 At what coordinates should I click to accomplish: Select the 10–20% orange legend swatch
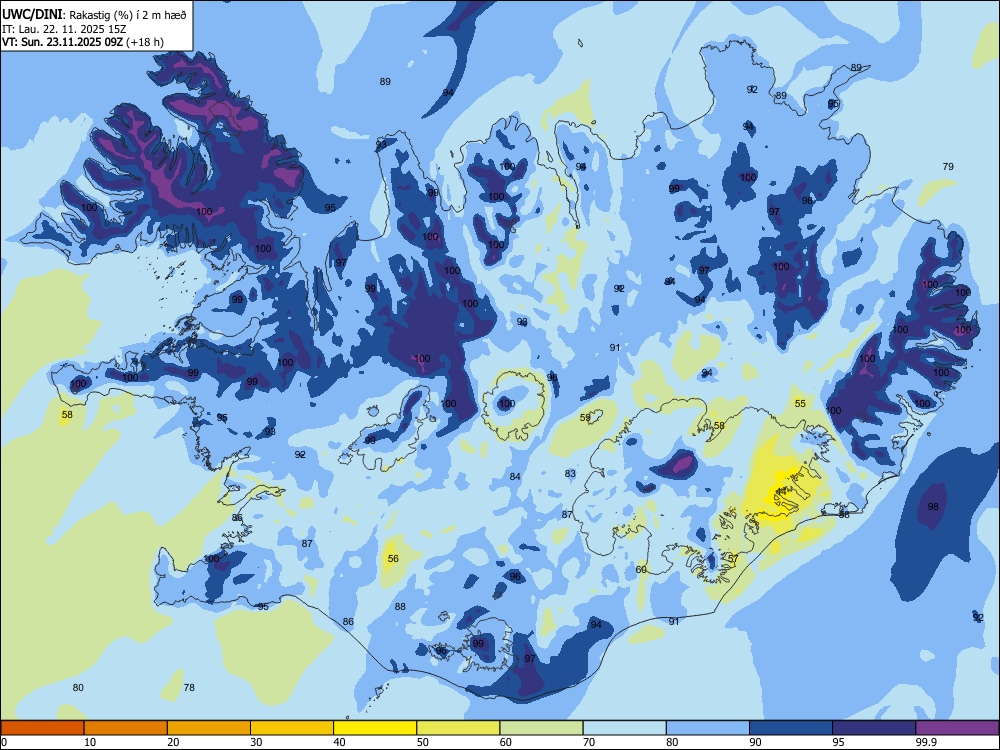pyautogui.click(x=126, y=728)
